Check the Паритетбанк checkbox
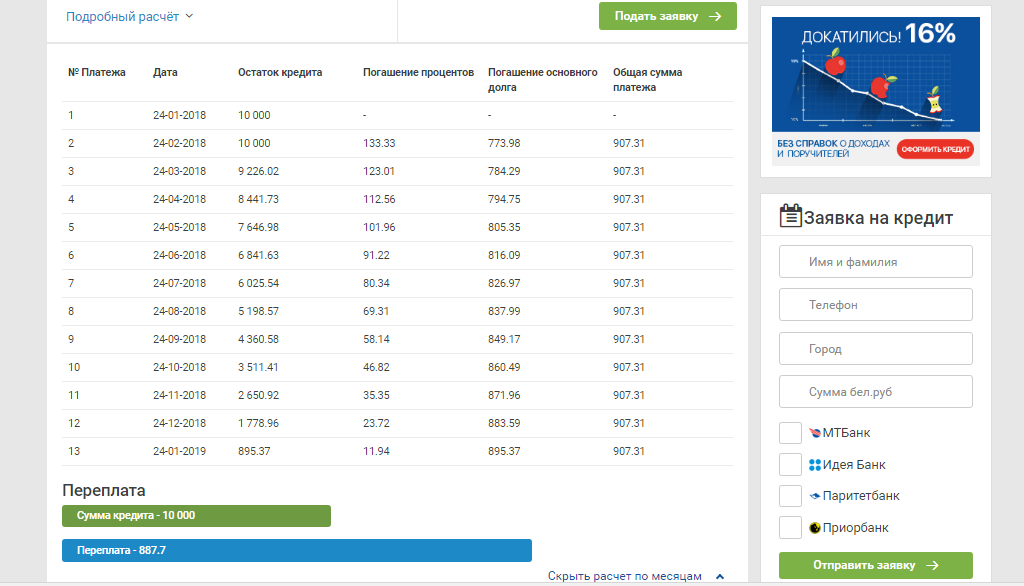 pyautogui.click(x=790, y=496)
